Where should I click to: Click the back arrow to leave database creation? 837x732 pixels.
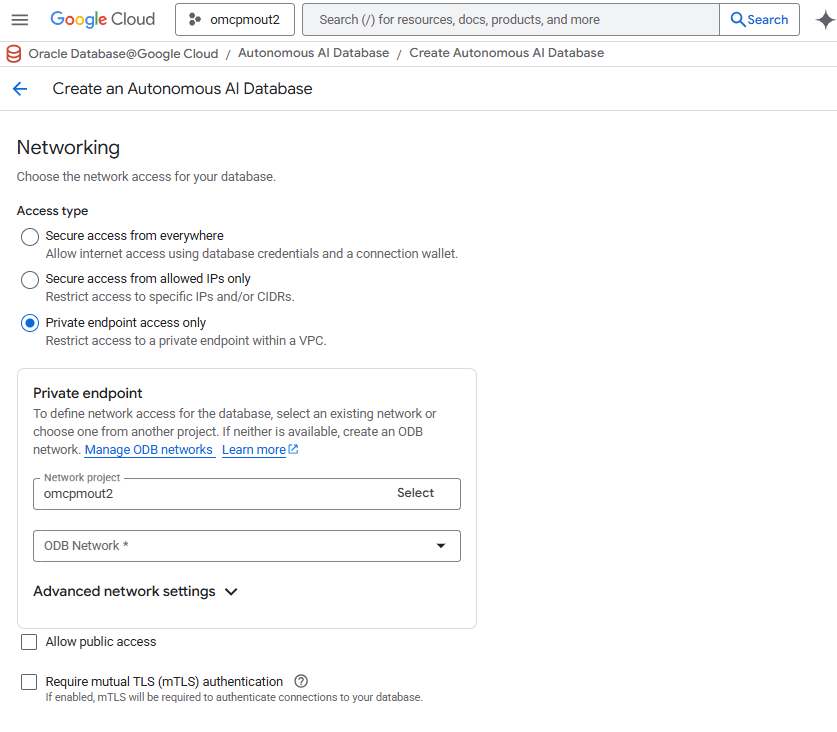20,88
